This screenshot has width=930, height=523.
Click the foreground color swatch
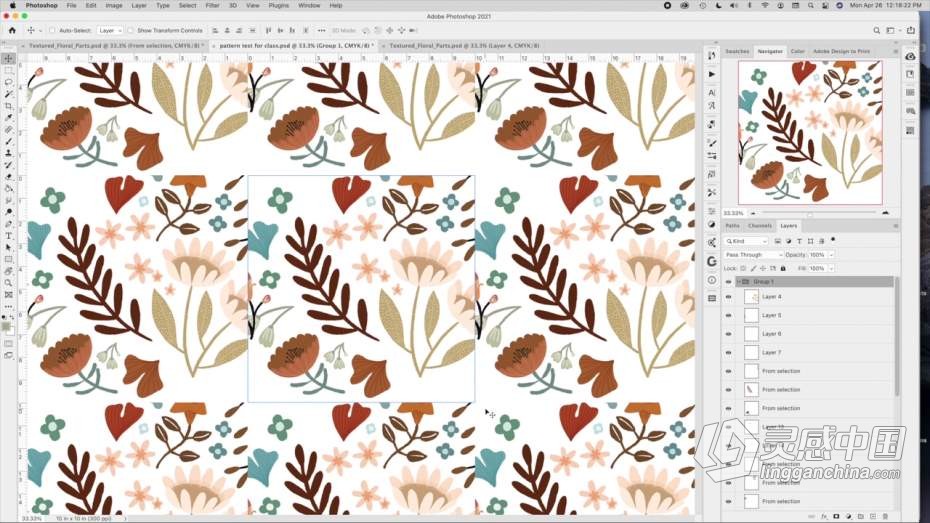tap(7, 327)
